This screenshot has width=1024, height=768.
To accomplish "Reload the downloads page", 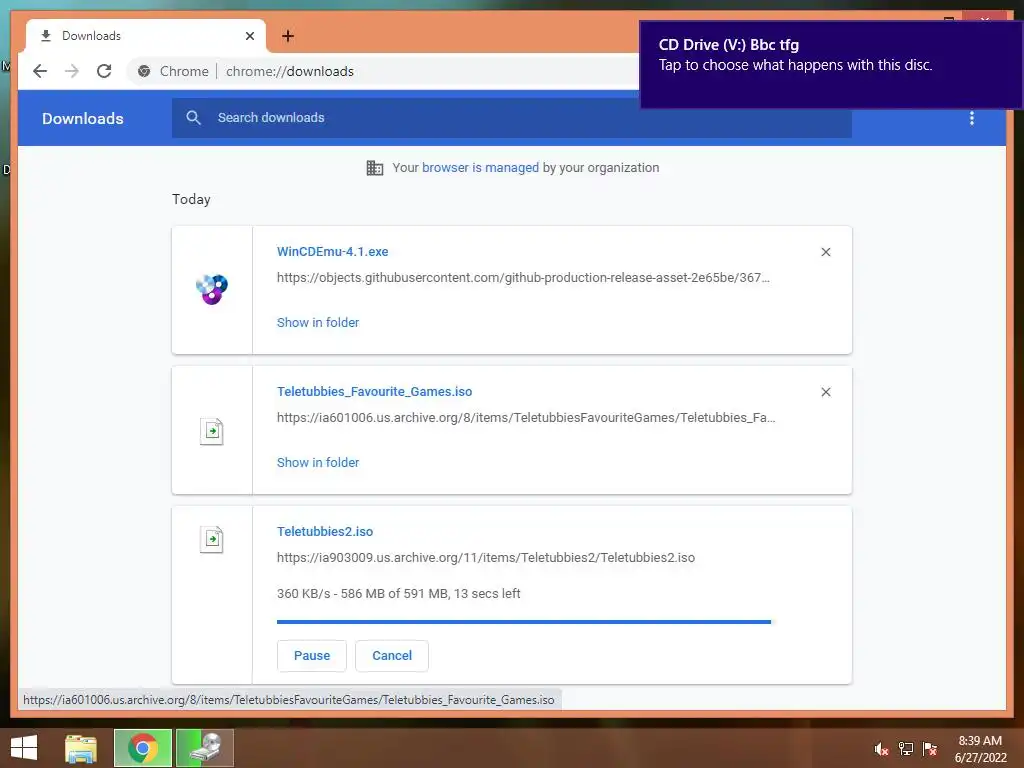I will pos(104,71).
